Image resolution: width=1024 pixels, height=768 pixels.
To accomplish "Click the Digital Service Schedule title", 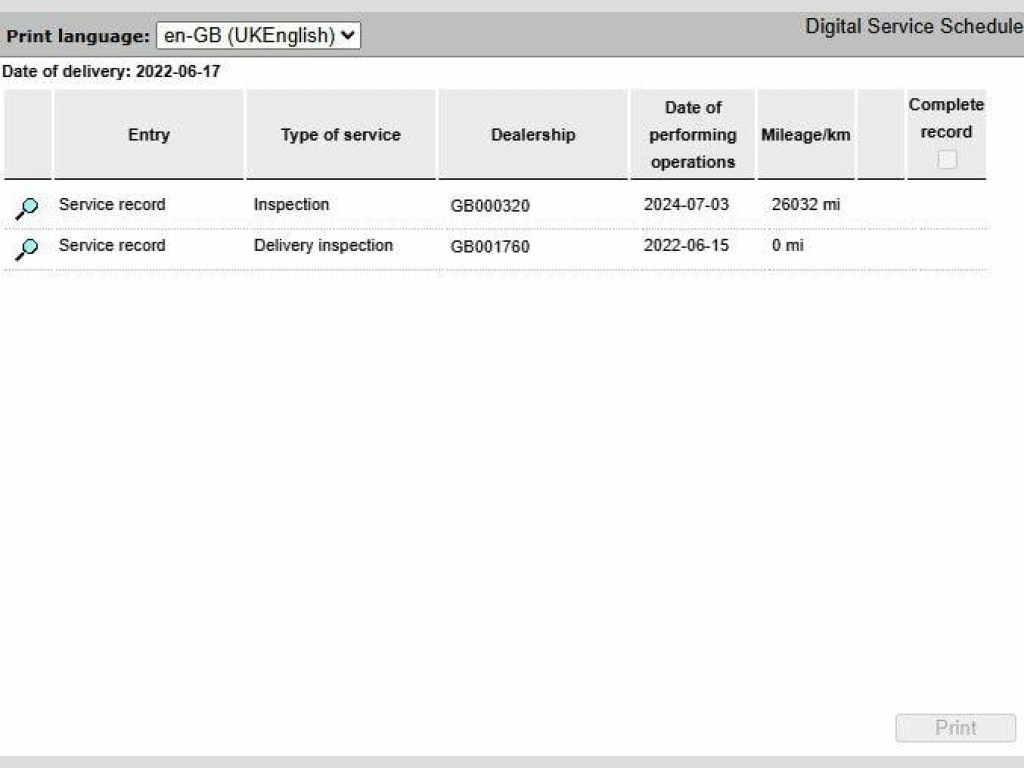I will tap(913, 27).
